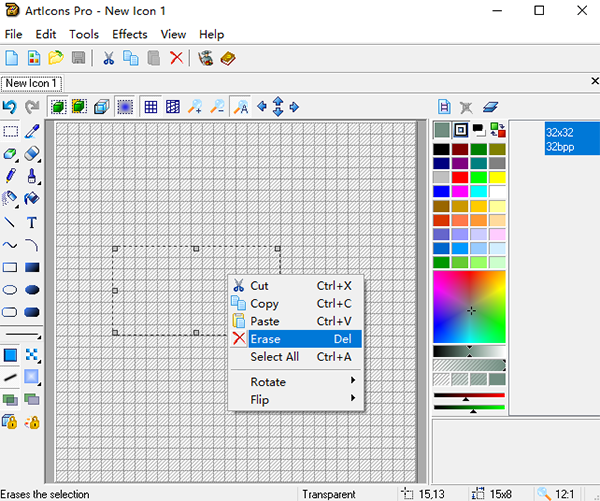Select the Text tool
Screen dimensions: 600x501
32,222
